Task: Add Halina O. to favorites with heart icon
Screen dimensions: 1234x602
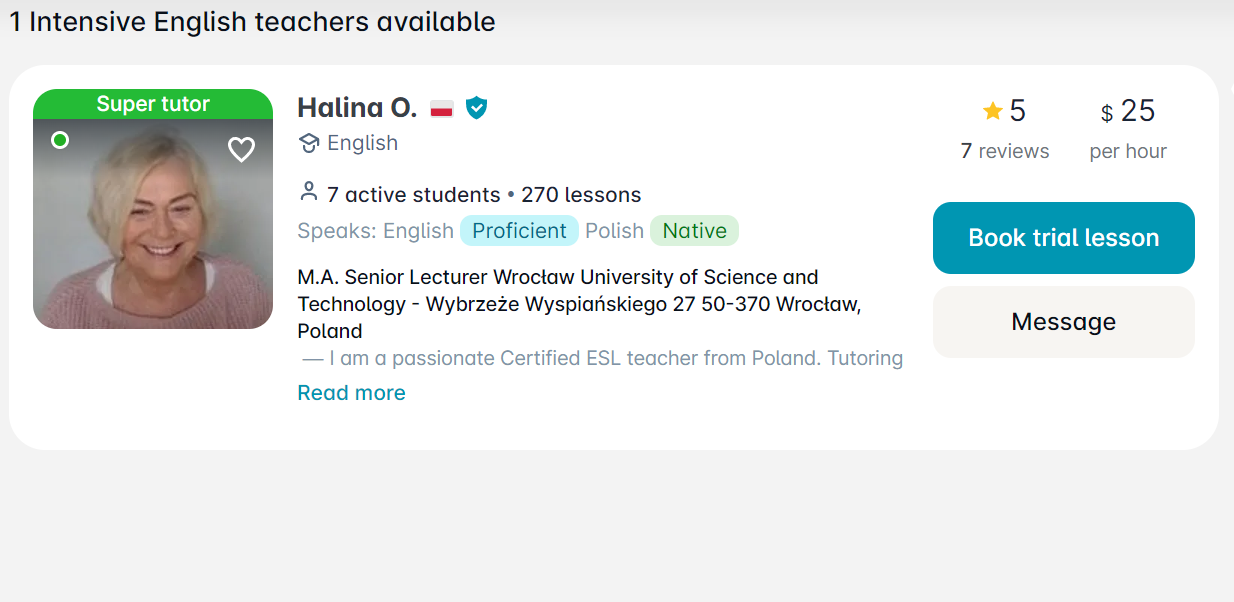Action: [241, 150]
